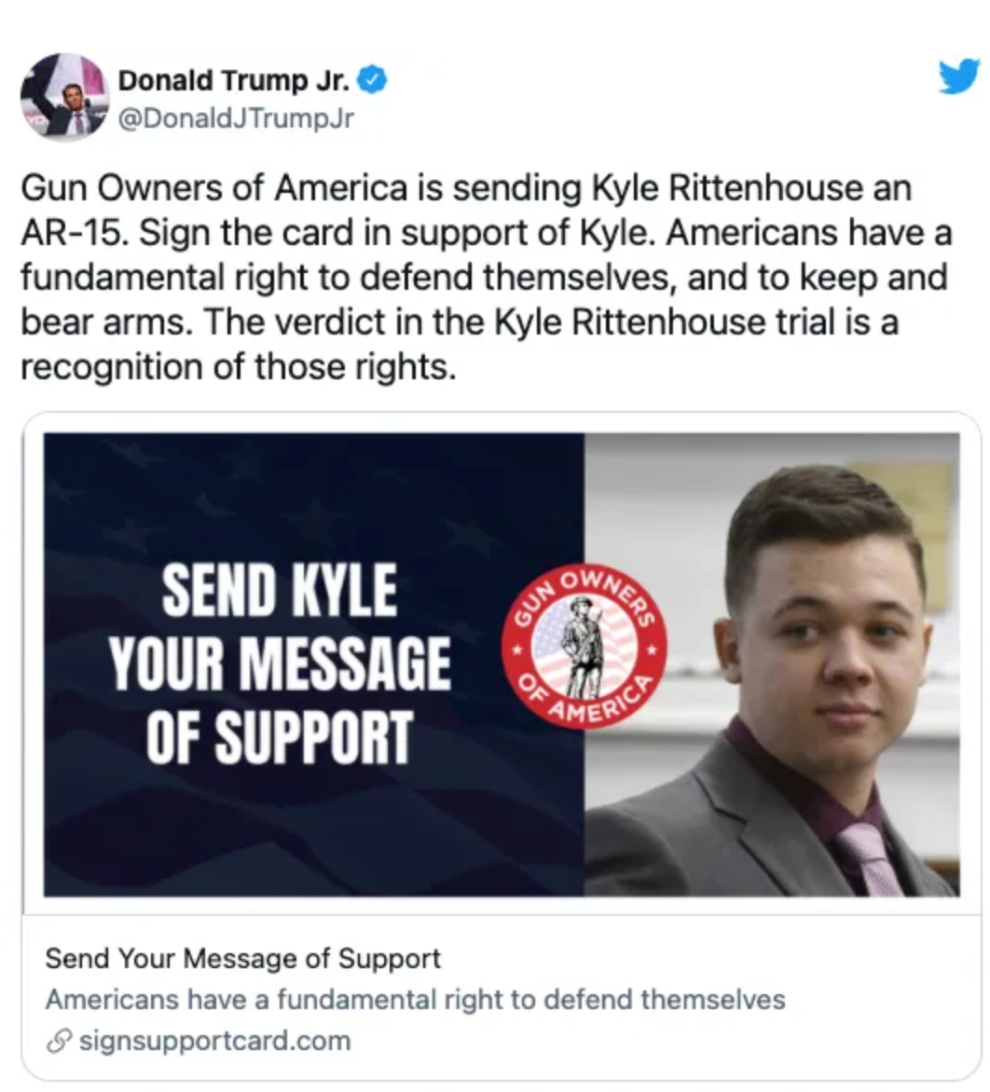This screenshot has width=990, height=1092.
Task: Open the Send Kyle message banner image
Action: pyautogui.click(x=501, y=664)
